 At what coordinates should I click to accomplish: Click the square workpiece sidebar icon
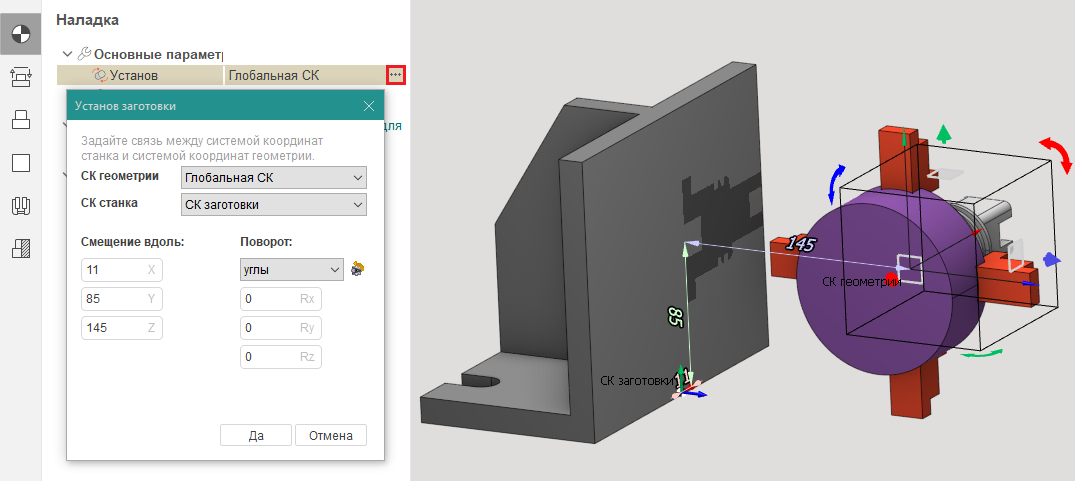21,163
